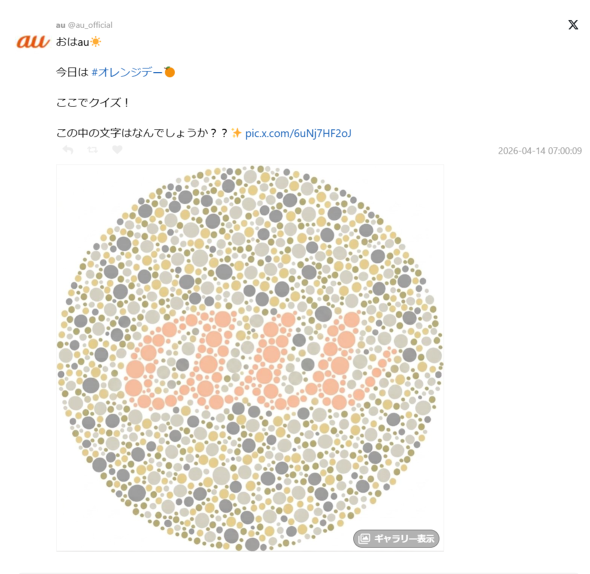Viewport: 590px width, 574px height.
Task: Click the bold au display name
Action: [x=60, y=25]
